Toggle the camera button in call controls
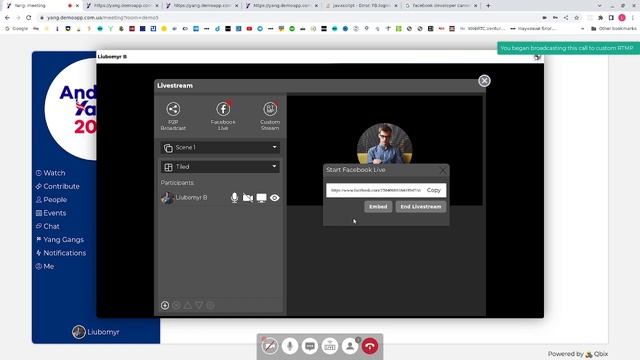640x360 pixels. pyautogui.click(x=269, y=346)
